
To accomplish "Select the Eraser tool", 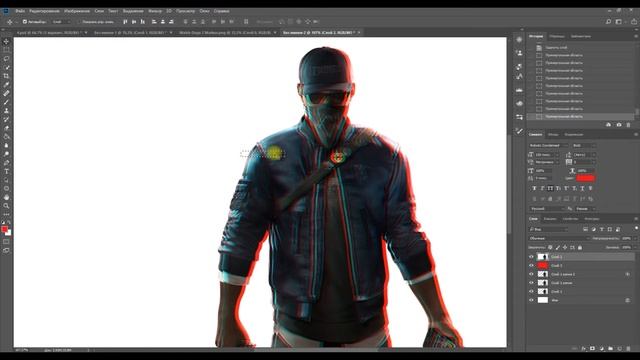I will [6, 128].
